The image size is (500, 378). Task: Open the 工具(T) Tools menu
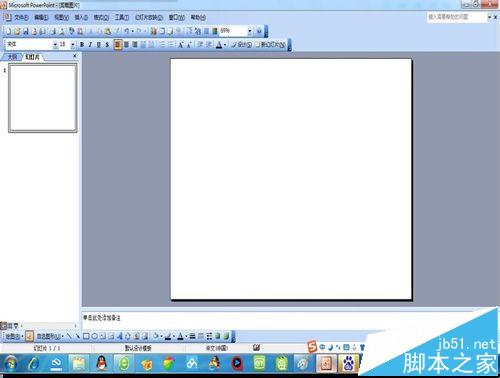tap(122, 17)
